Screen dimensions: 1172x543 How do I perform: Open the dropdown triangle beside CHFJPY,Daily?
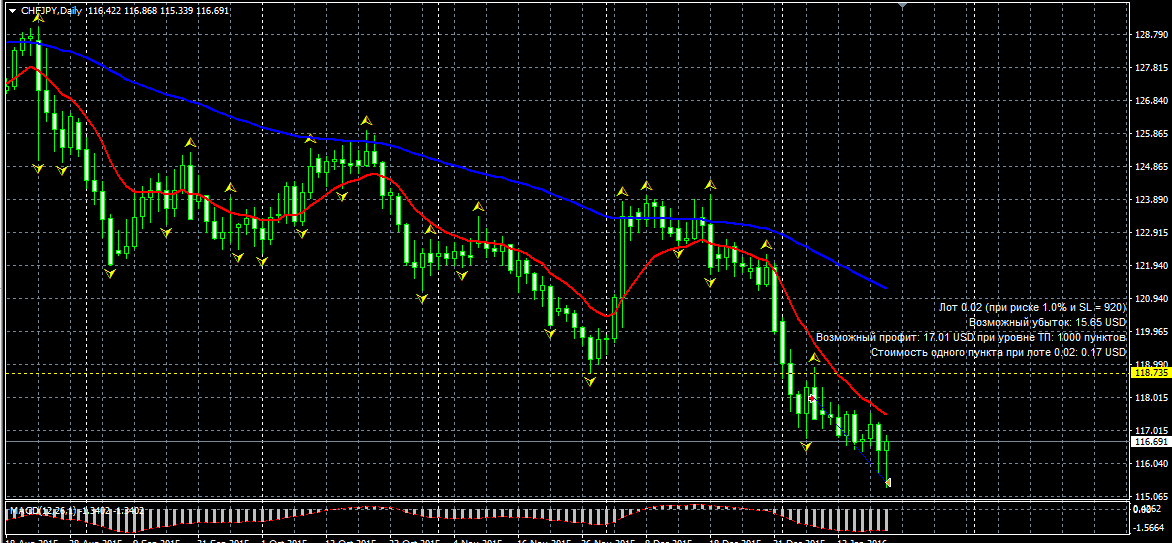coord(11,11)
